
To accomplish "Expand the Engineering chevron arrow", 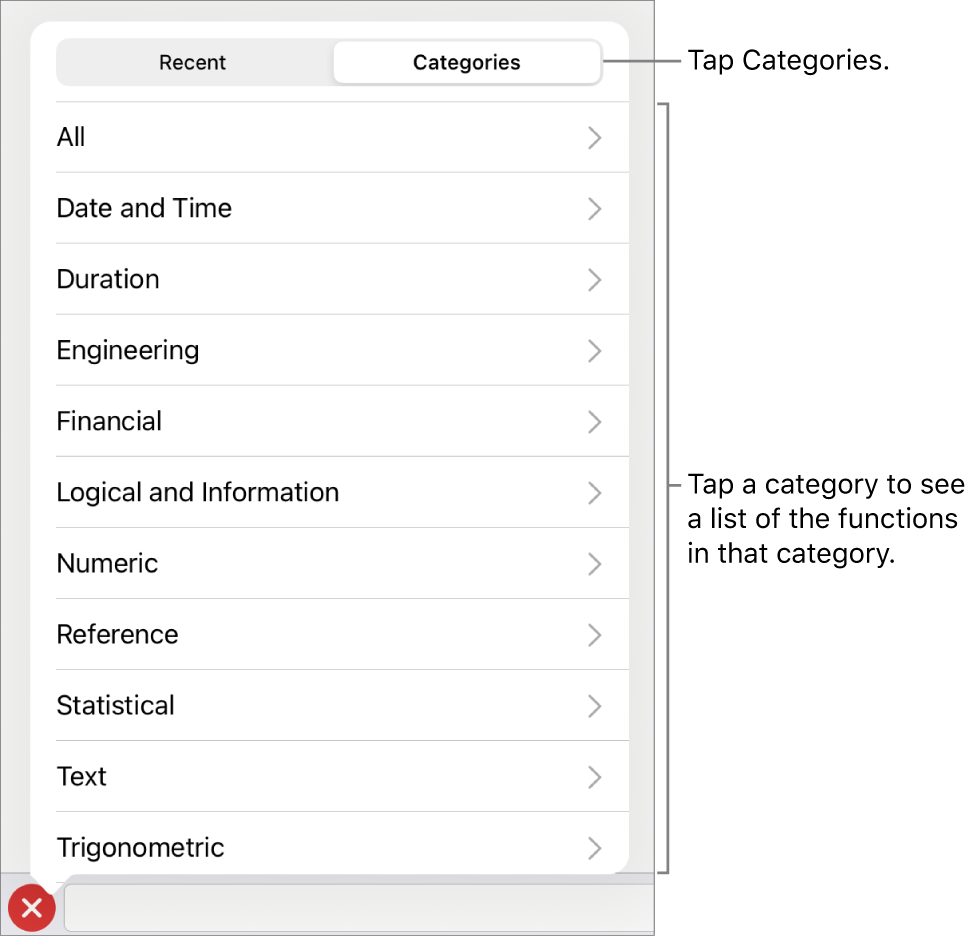I will click(595, 351).
